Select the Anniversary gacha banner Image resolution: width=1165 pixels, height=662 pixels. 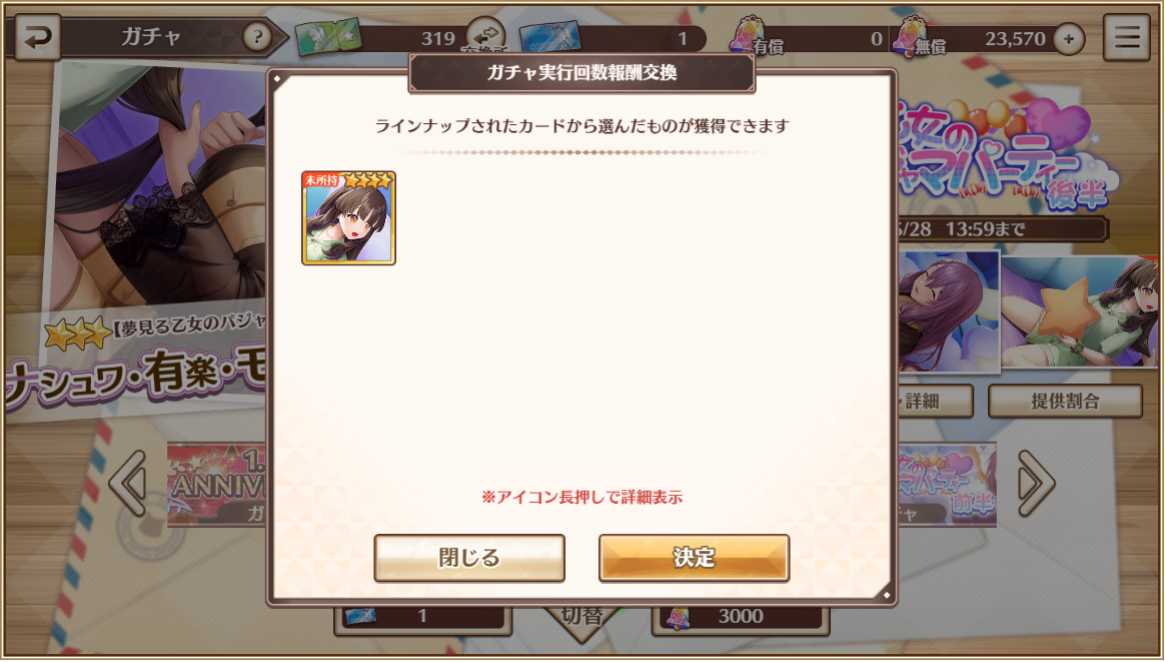click(x=216, y=484)
